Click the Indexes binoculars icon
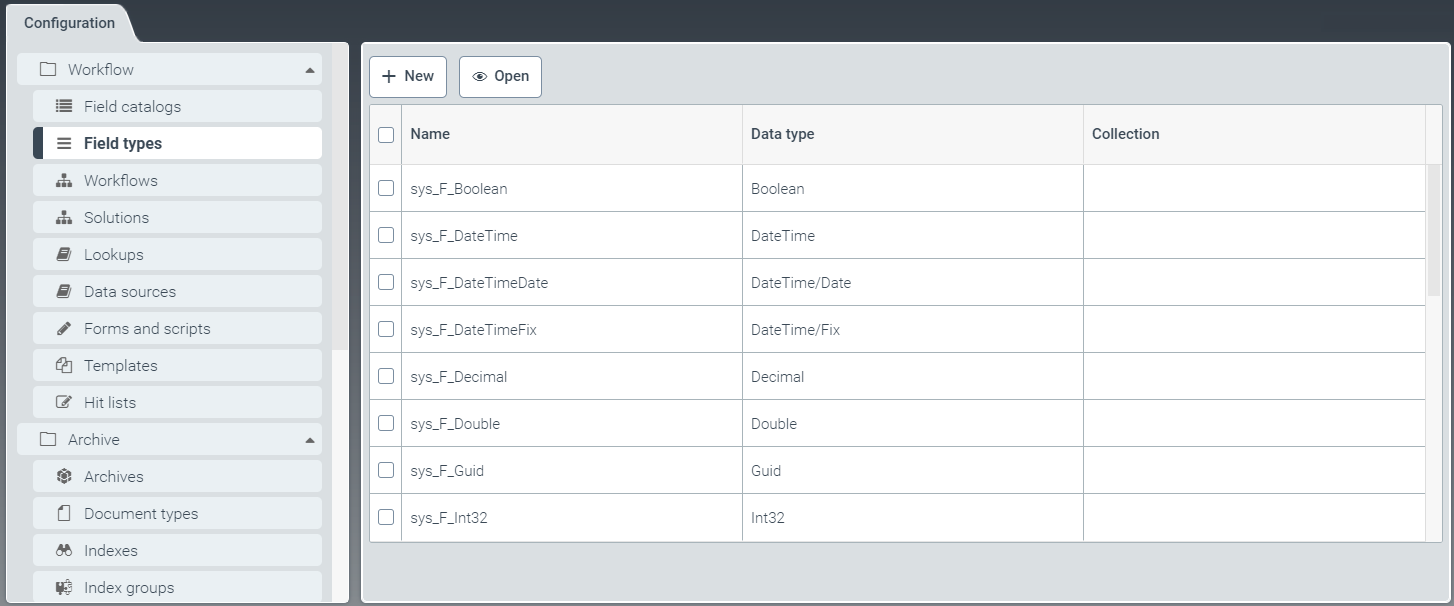Screen dimensions: 1454x606 [64, 551]
